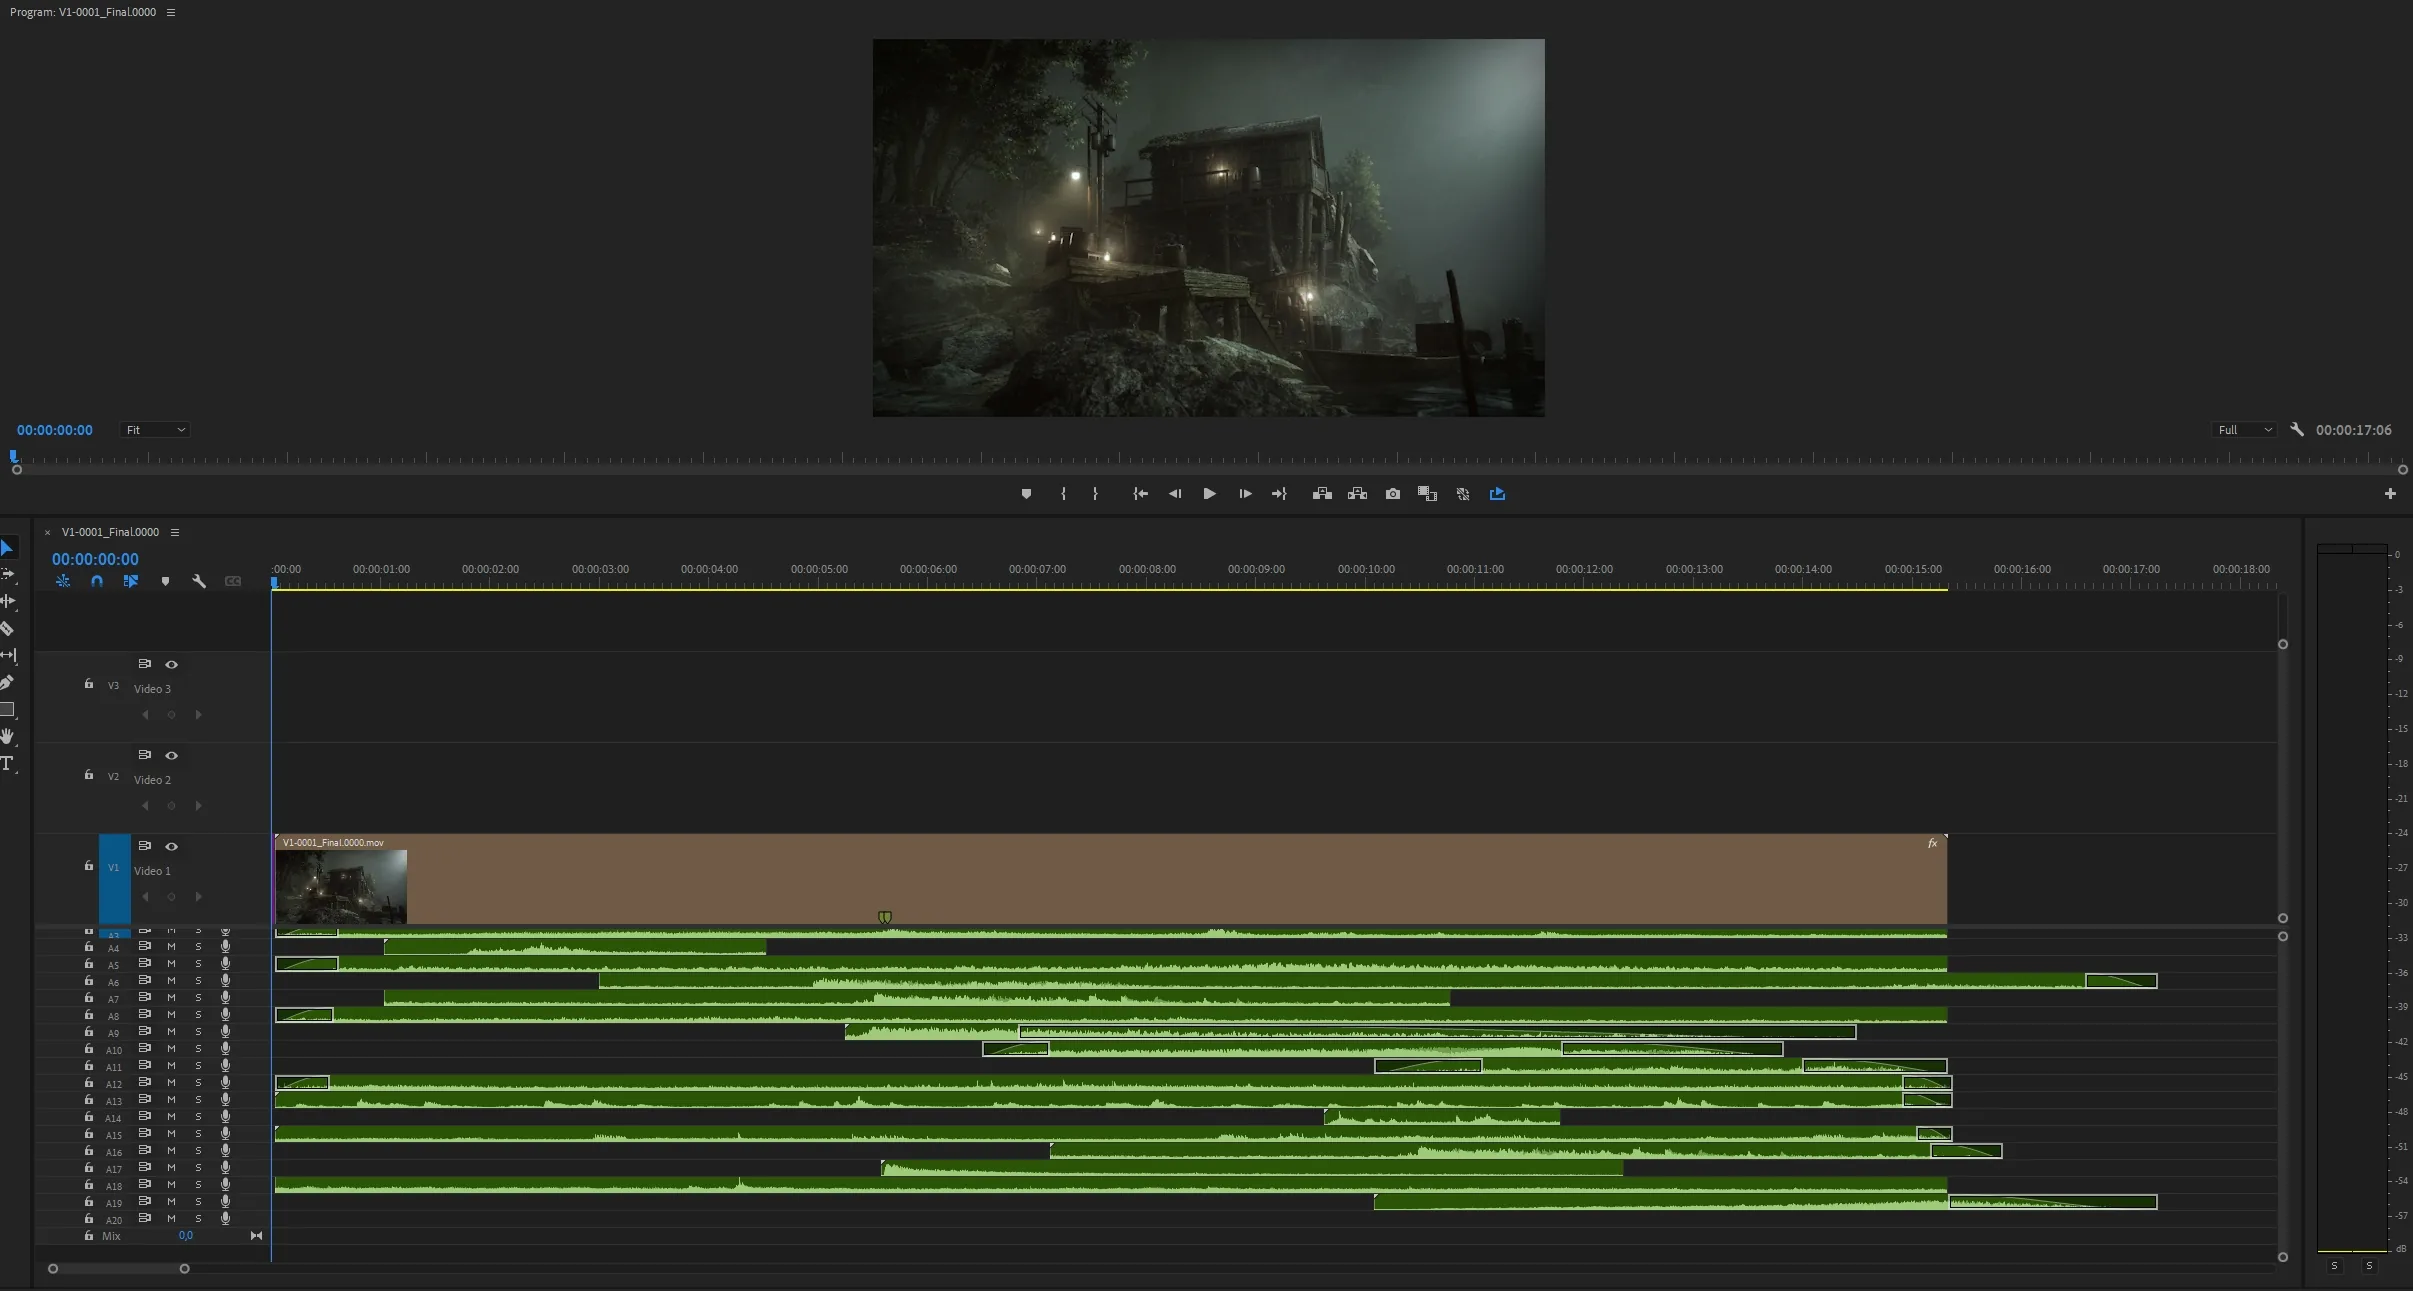This screenshot has width=2413, height=1291.
Task: Open Timeline Display Settings wrench
Action: coord(199,581)
